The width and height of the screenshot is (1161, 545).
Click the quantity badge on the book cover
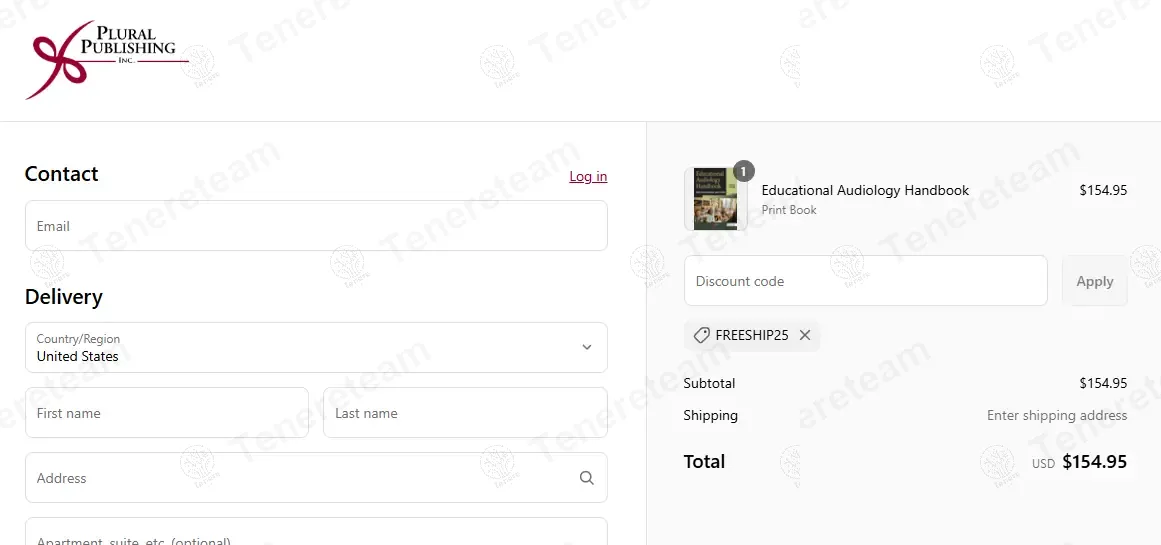743,171
